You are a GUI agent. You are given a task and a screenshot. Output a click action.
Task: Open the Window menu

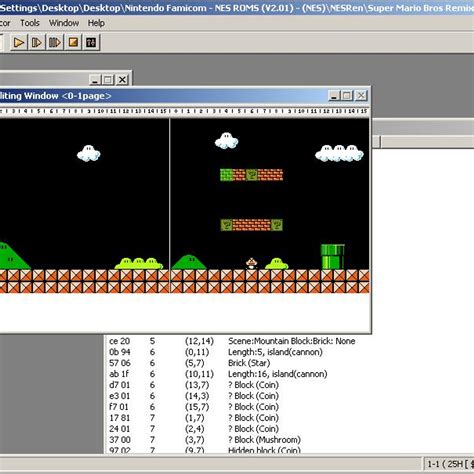64,23
